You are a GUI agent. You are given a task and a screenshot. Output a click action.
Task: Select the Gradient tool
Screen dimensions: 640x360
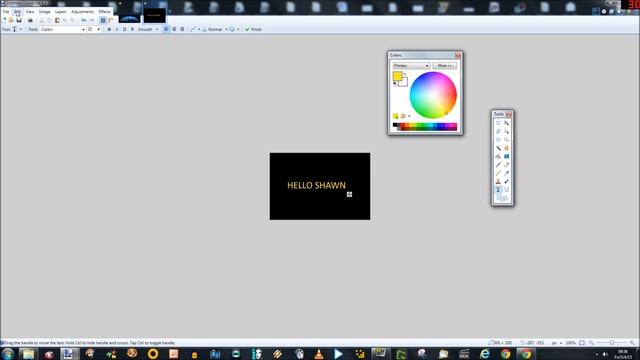click(507, 156)
